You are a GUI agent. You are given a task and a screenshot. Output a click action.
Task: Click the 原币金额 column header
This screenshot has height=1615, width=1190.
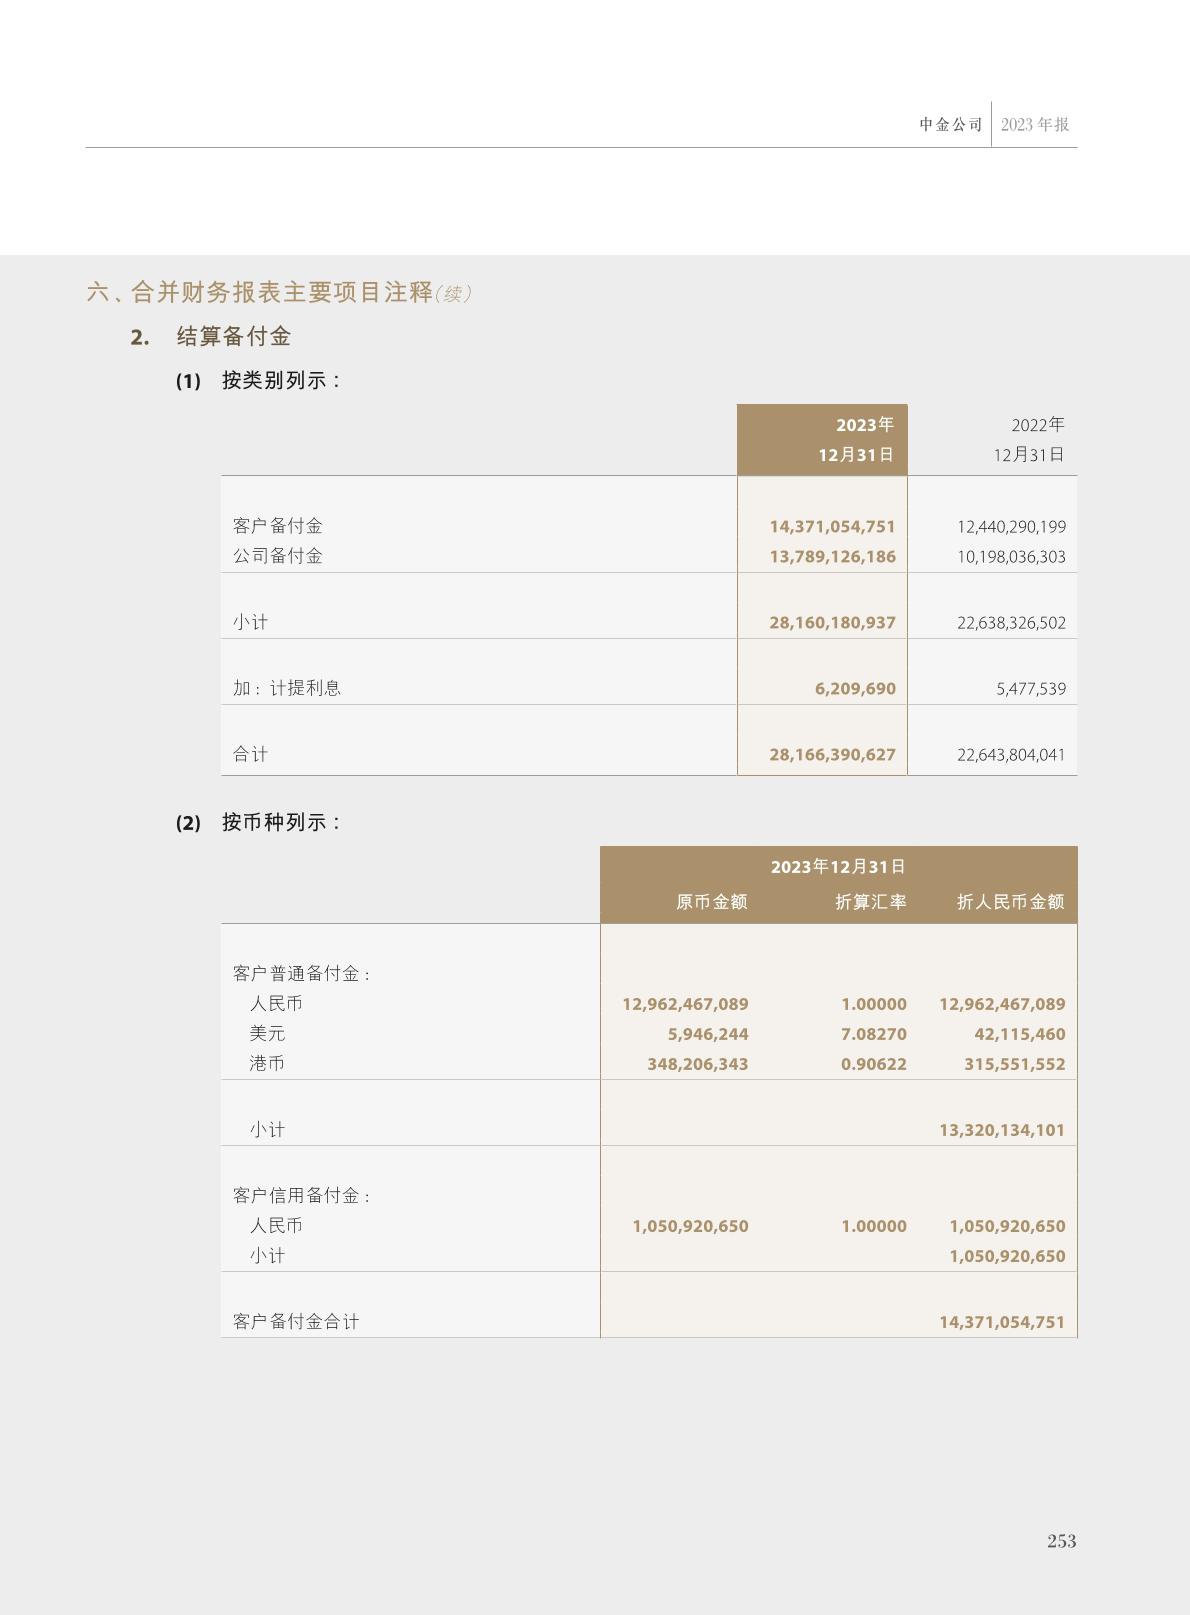pyautogui.click(x=711, y=902)
